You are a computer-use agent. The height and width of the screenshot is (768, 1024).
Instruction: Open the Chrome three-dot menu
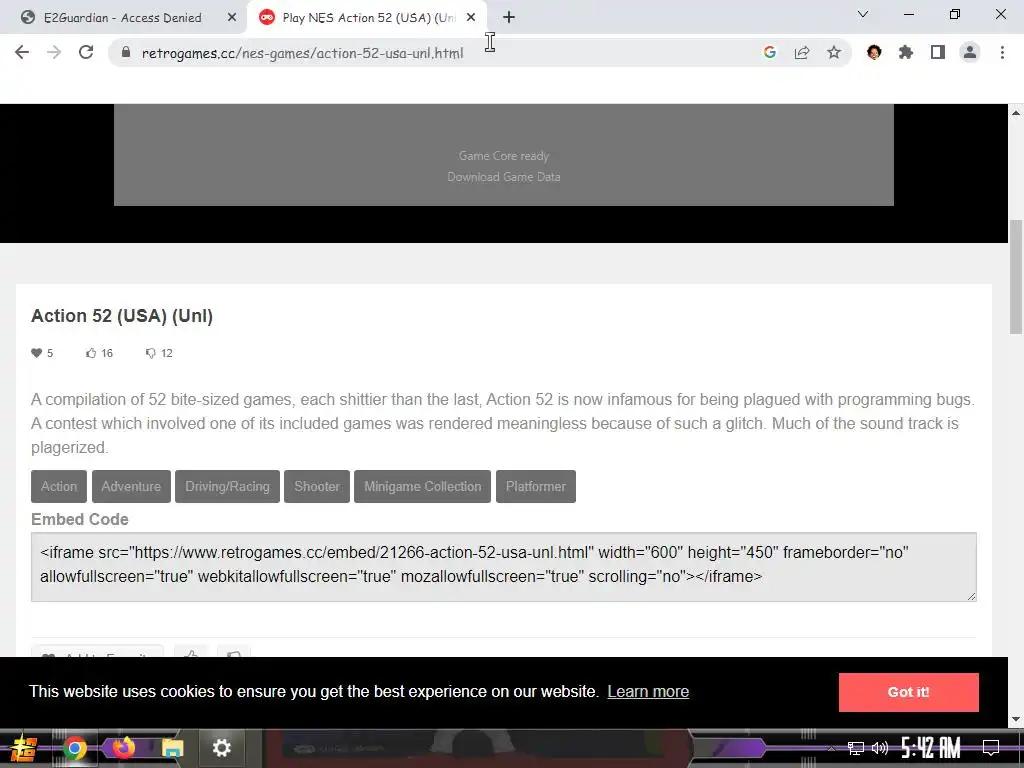1002,52
